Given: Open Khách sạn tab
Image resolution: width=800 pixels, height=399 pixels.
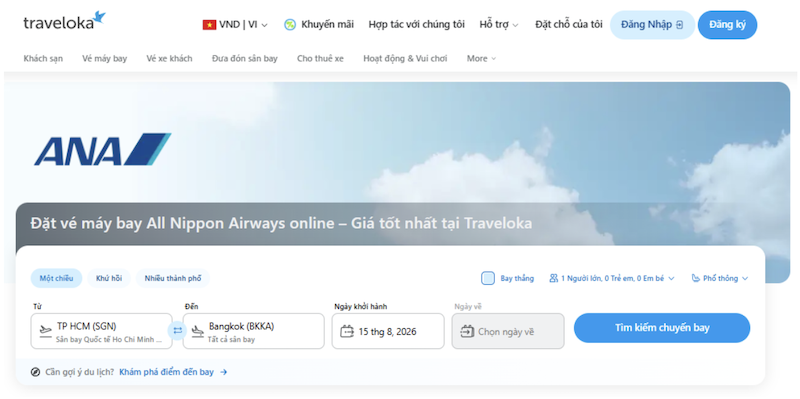Looking at the screenshot, I should pos(43,59).
